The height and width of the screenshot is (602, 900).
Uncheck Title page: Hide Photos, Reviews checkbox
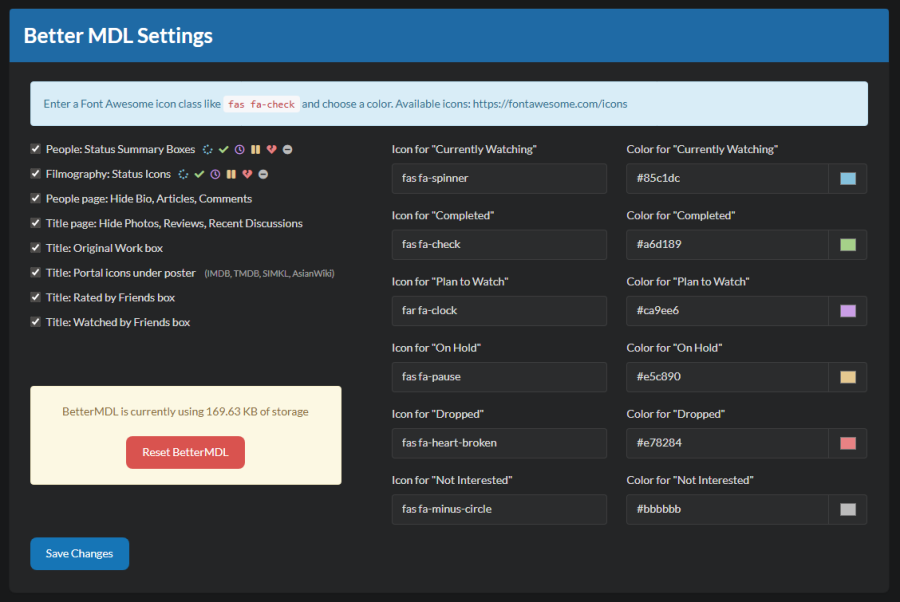coord(36,223)
